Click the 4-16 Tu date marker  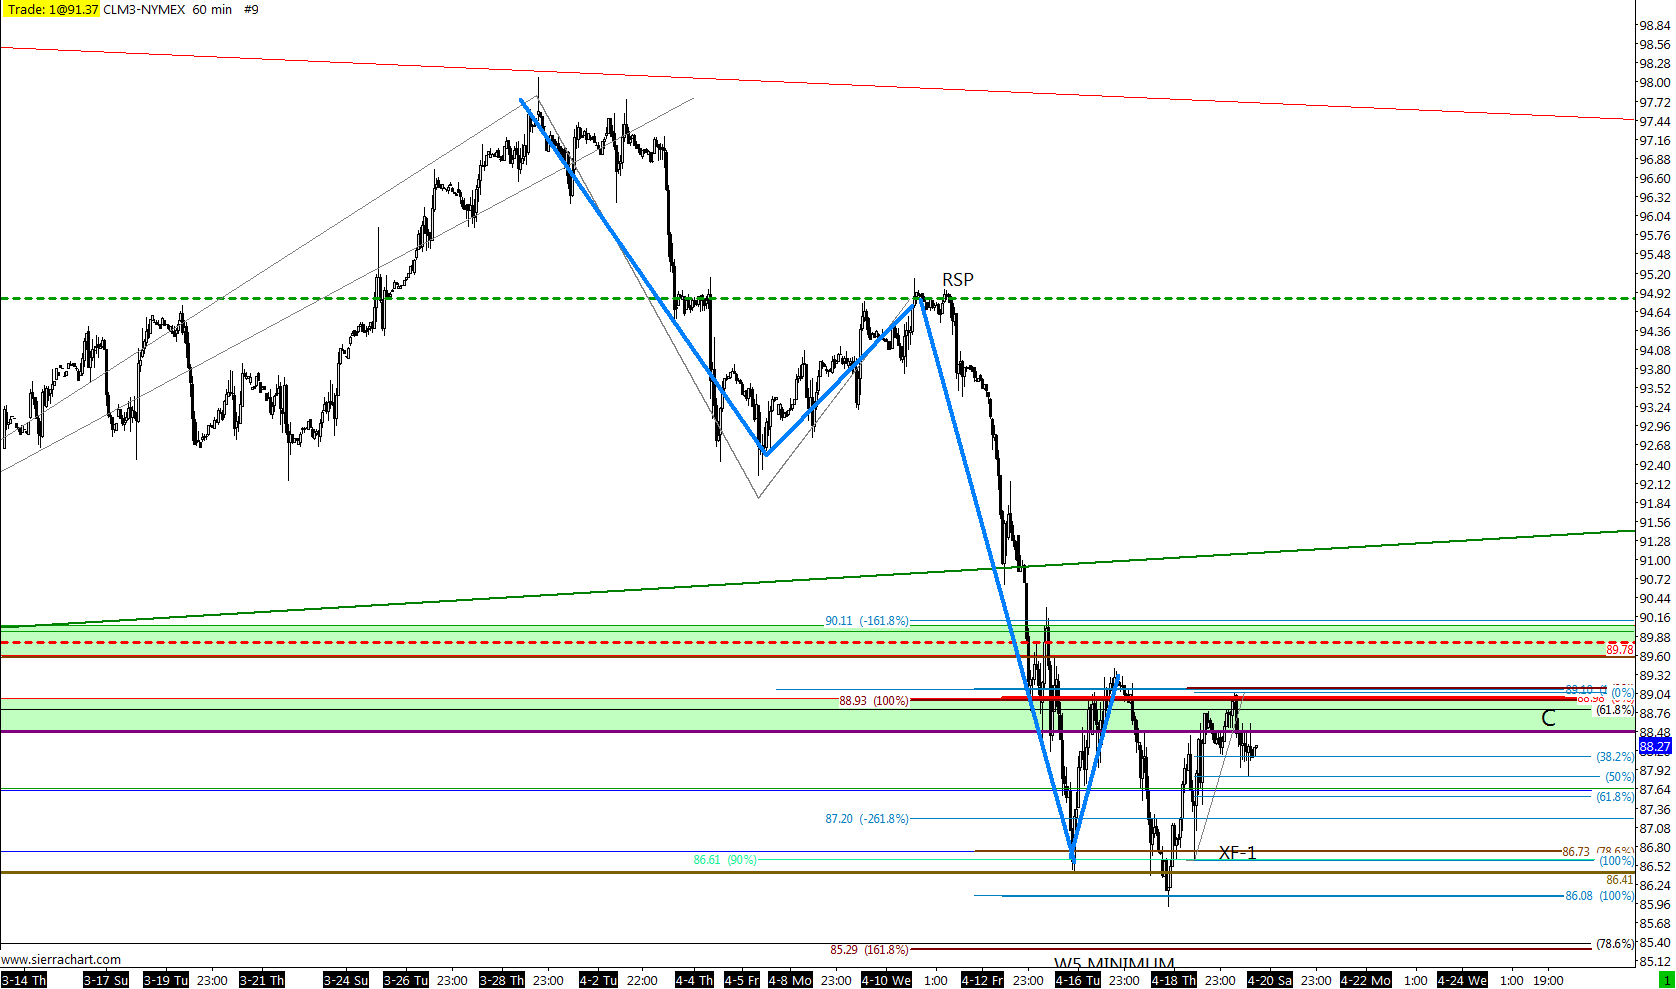(x=1078, y=980)
